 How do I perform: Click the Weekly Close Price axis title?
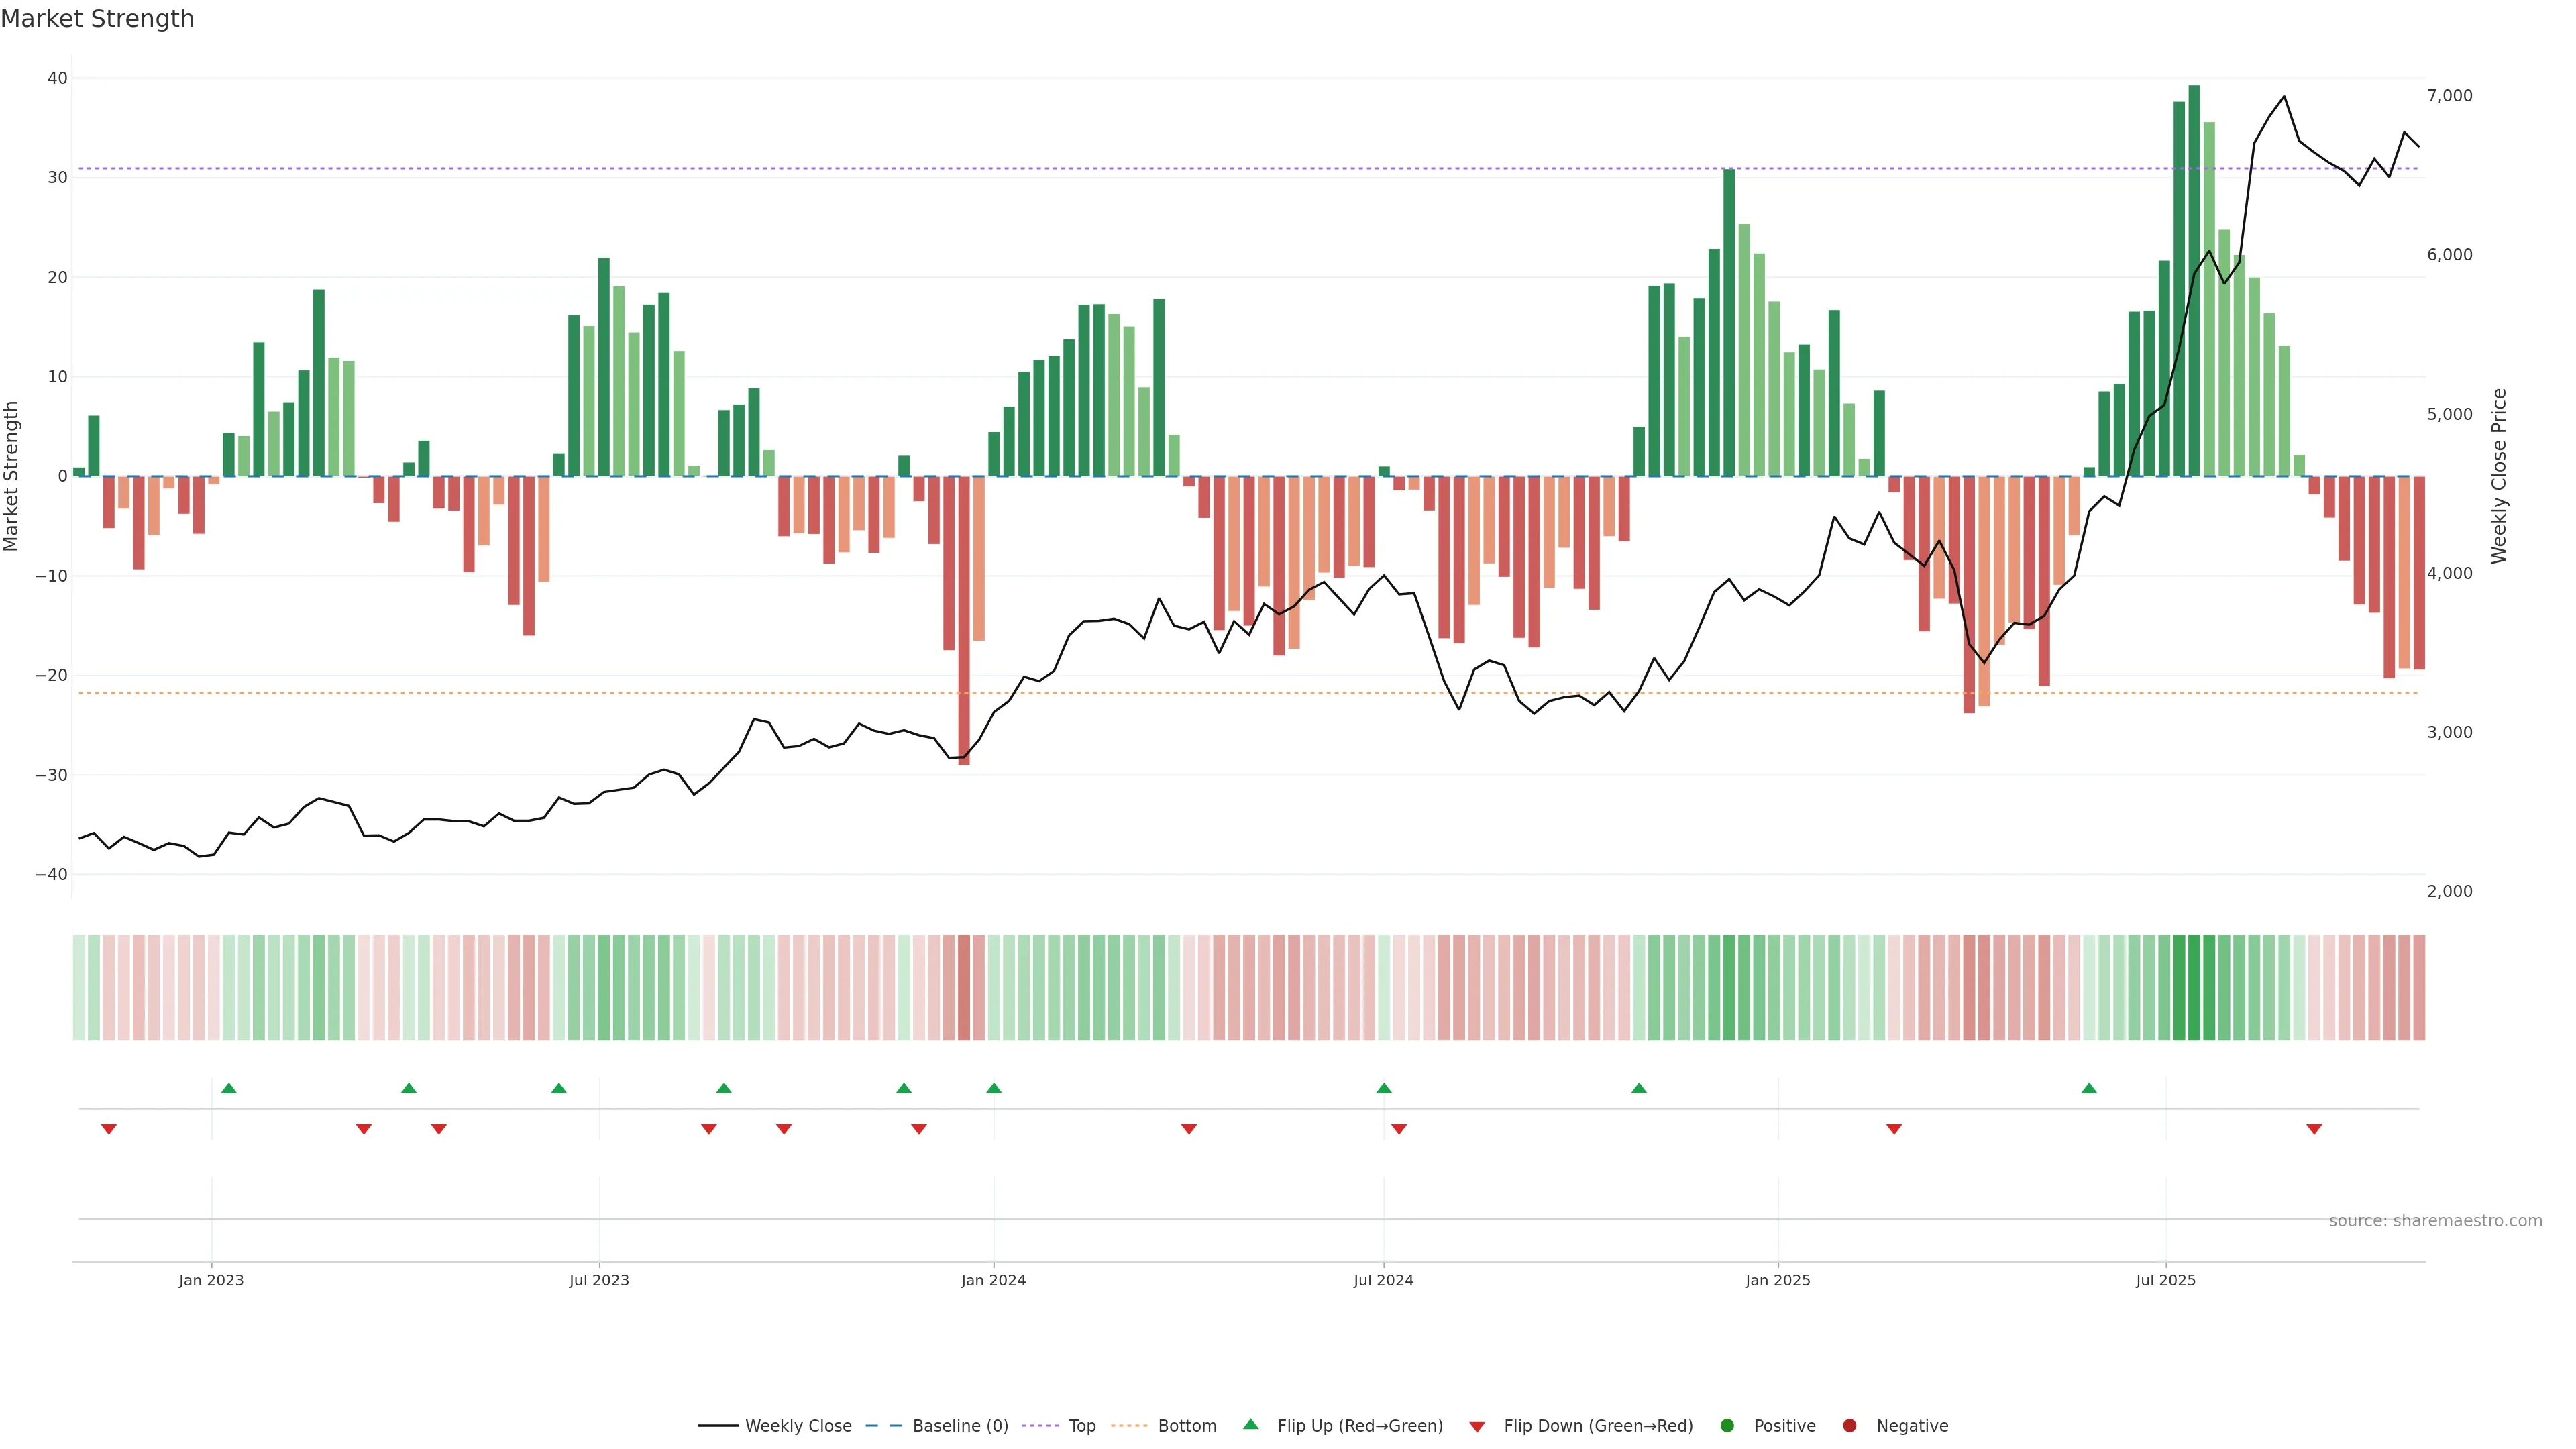tap(2499, 476)
